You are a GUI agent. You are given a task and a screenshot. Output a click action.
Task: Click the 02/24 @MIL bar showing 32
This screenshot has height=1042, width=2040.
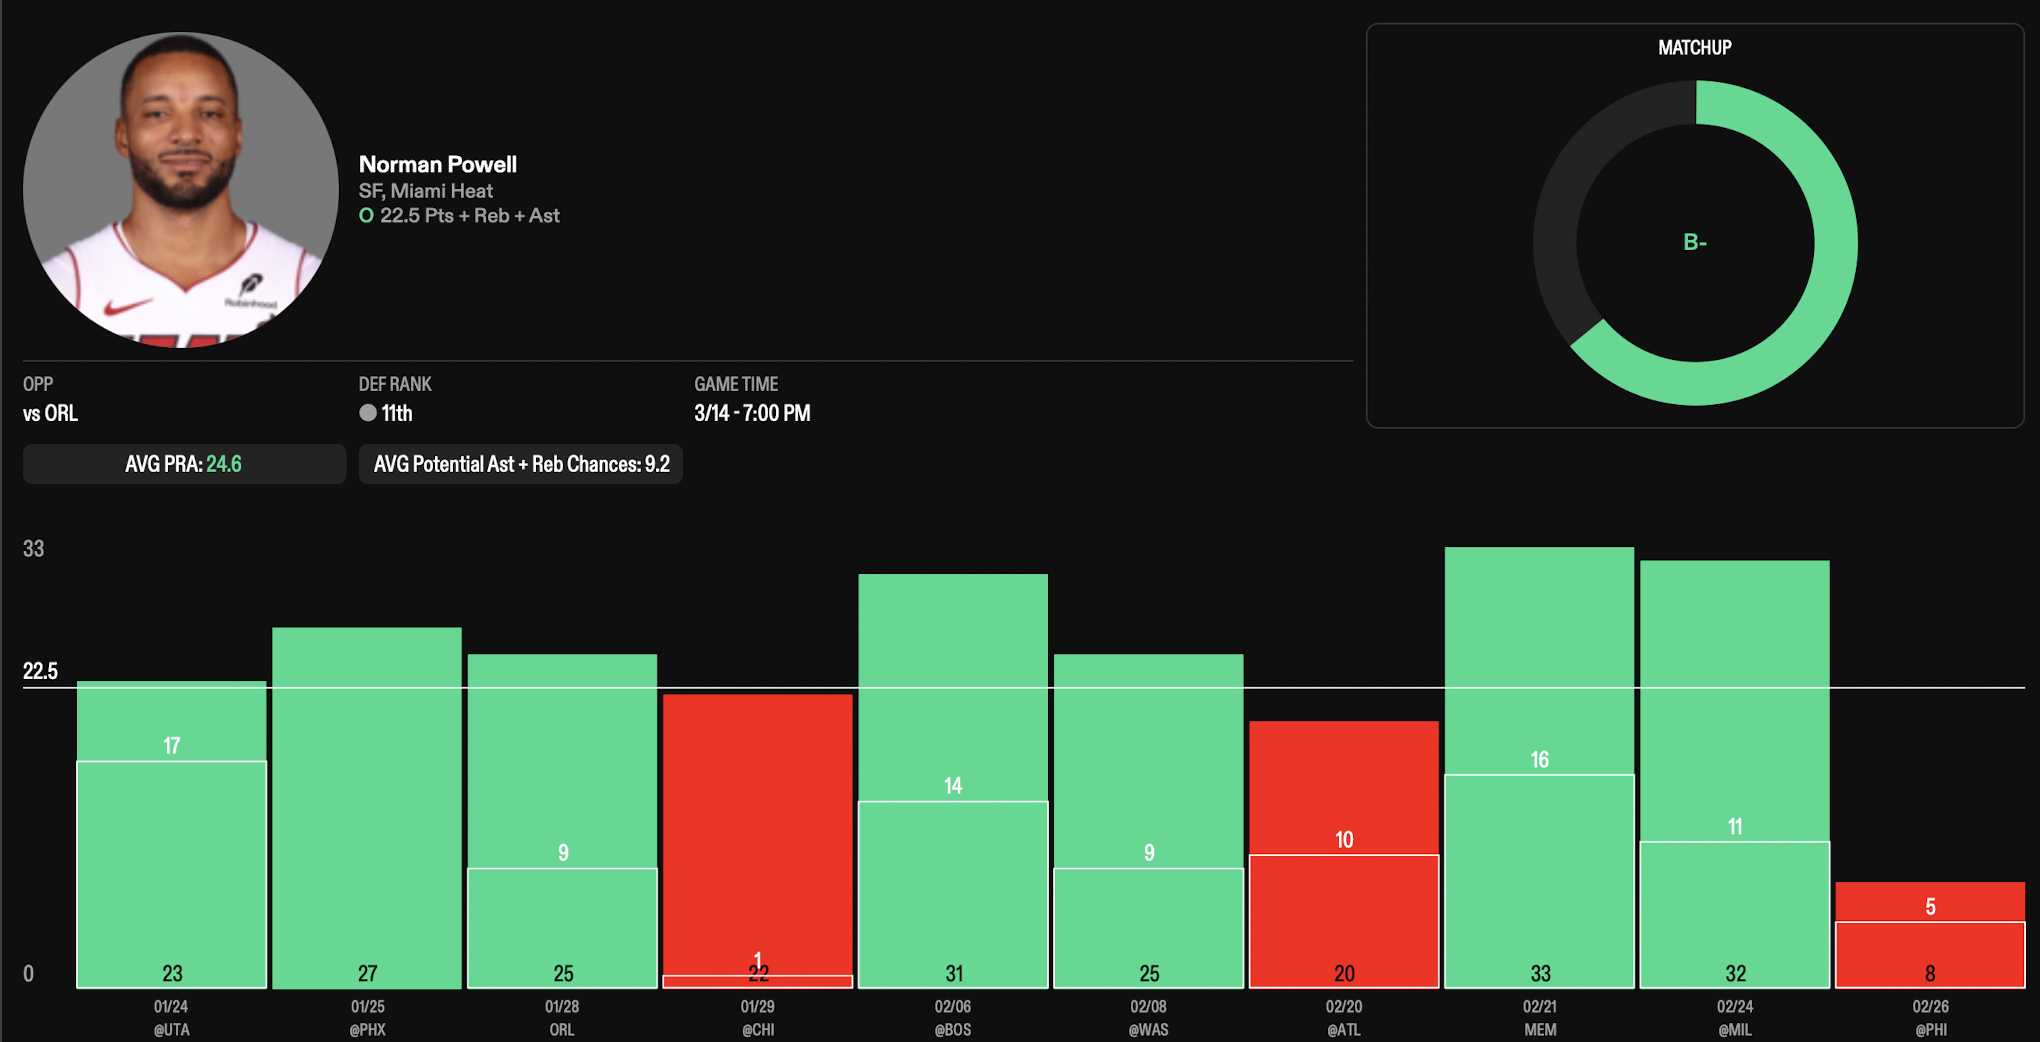(1735, 774)
